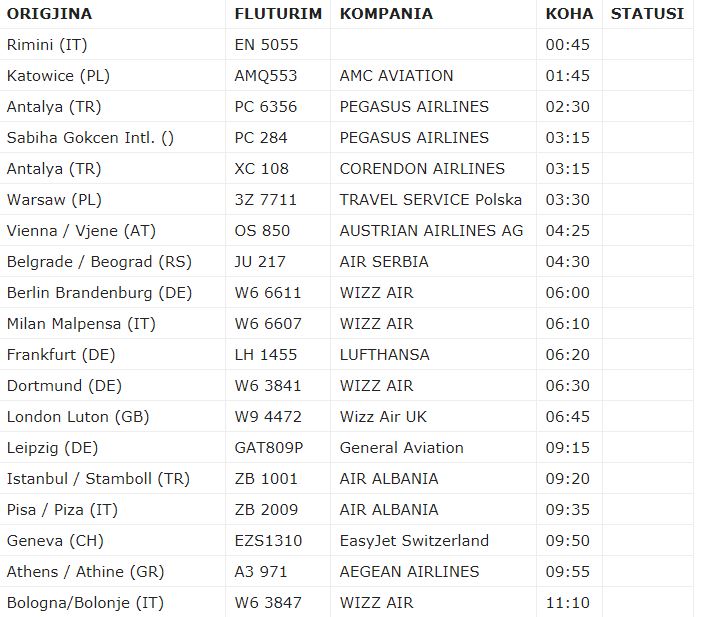Click the KOMPANIA column header
Image resolution: width=702 pixels, height=617 pixels.
point(386,13)
